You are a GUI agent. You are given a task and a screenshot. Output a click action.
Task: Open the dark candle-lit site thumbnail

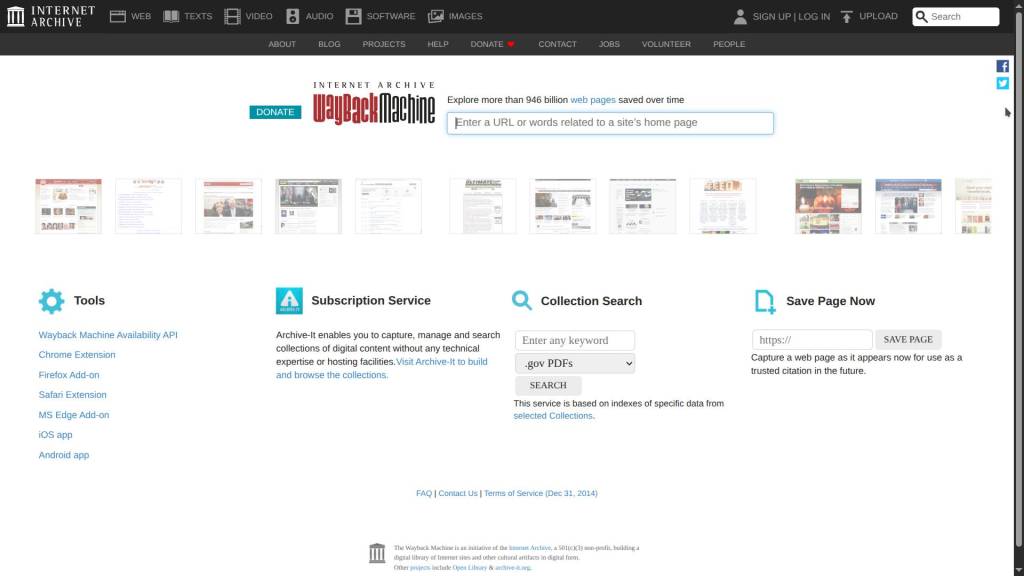[828, 206]
